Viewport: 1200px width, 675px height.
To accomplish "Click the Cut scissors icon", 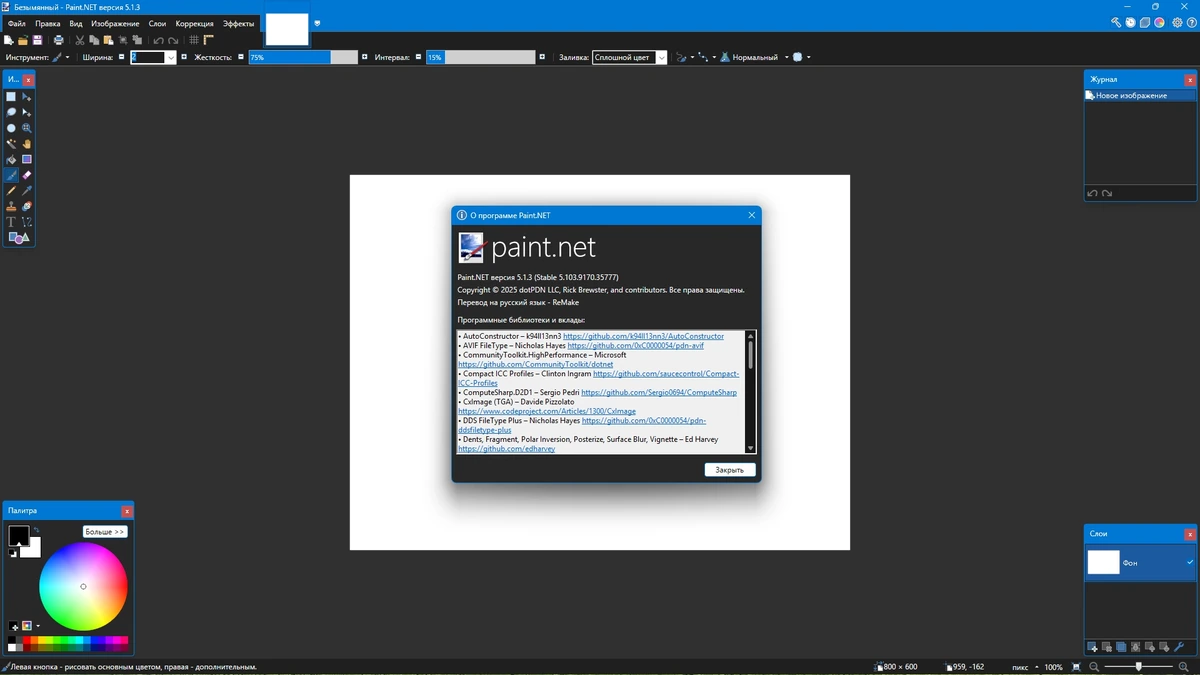I will click(x=80, y=40).
